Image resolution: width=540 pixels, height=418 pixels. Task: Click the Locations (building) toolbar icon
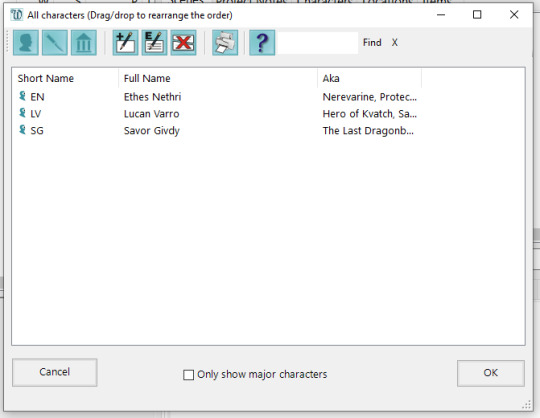pyautogui.click(x=84, y=43)
